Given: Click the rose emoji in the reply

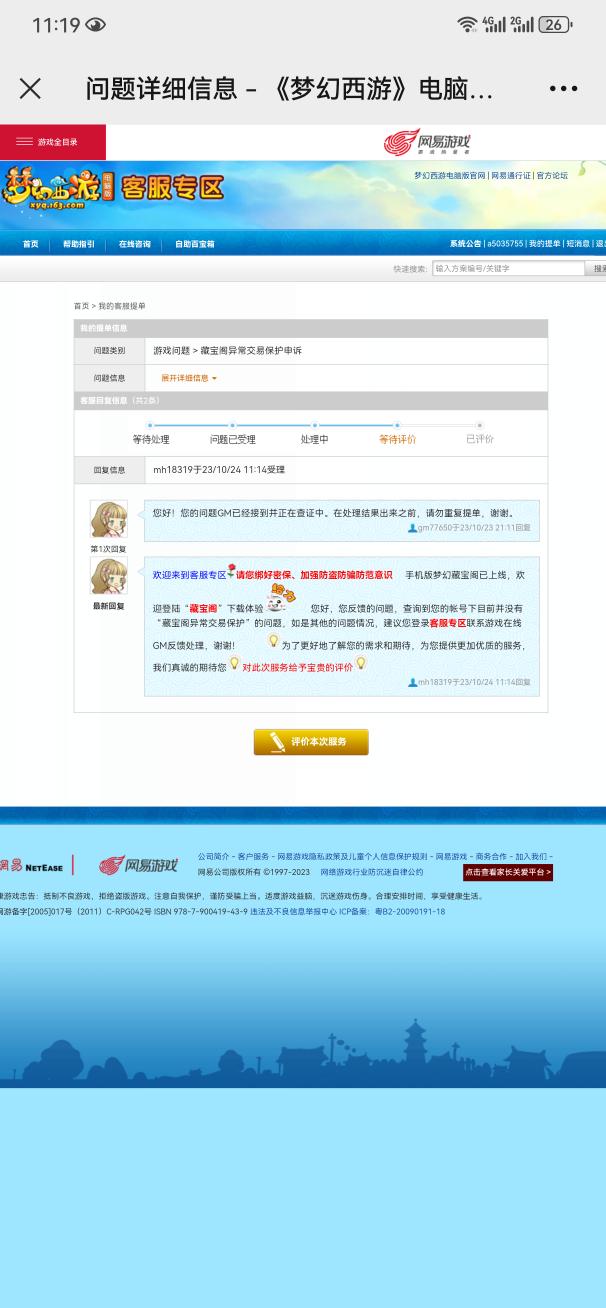Looking at the screenshot, I should (x=231, y=571).
